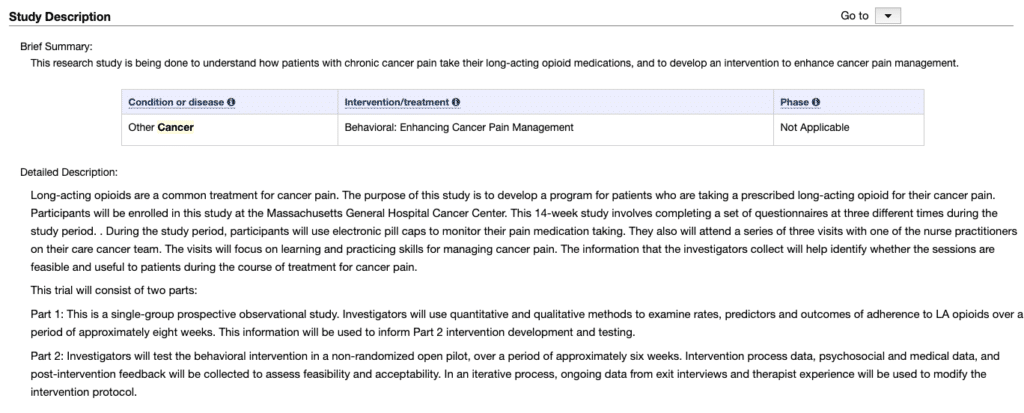Image resolution: width=1024 pixels, height=413 pixels.
Task: Click the Go to label
Action: [x=854, y=16]
